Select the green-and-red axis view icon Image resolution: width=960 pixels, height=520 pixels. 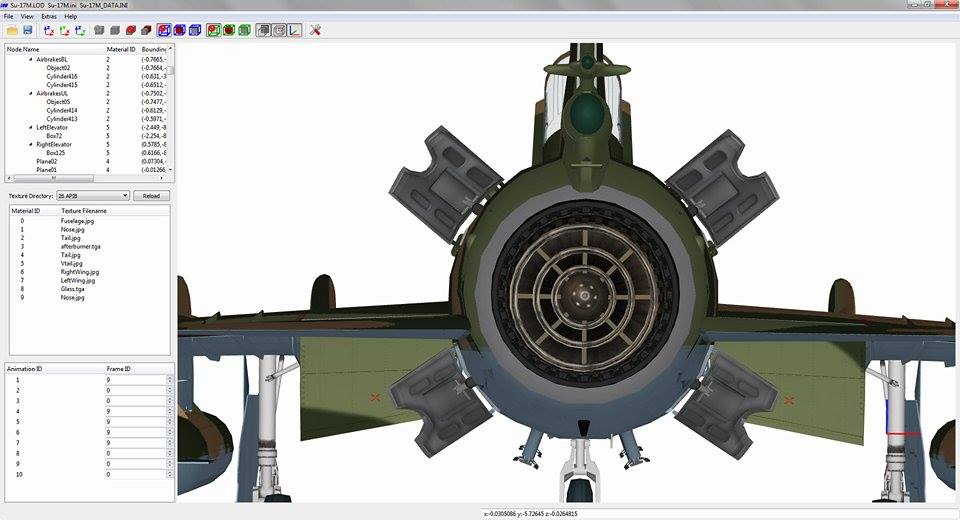(64, 30)
